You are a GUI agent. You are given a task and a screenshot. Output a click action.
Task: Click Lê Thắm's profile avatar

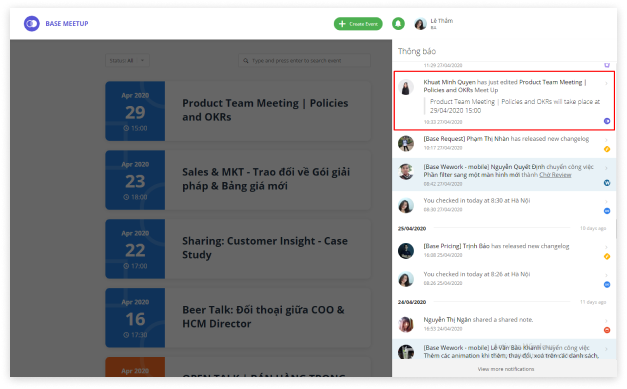[420, 24]
